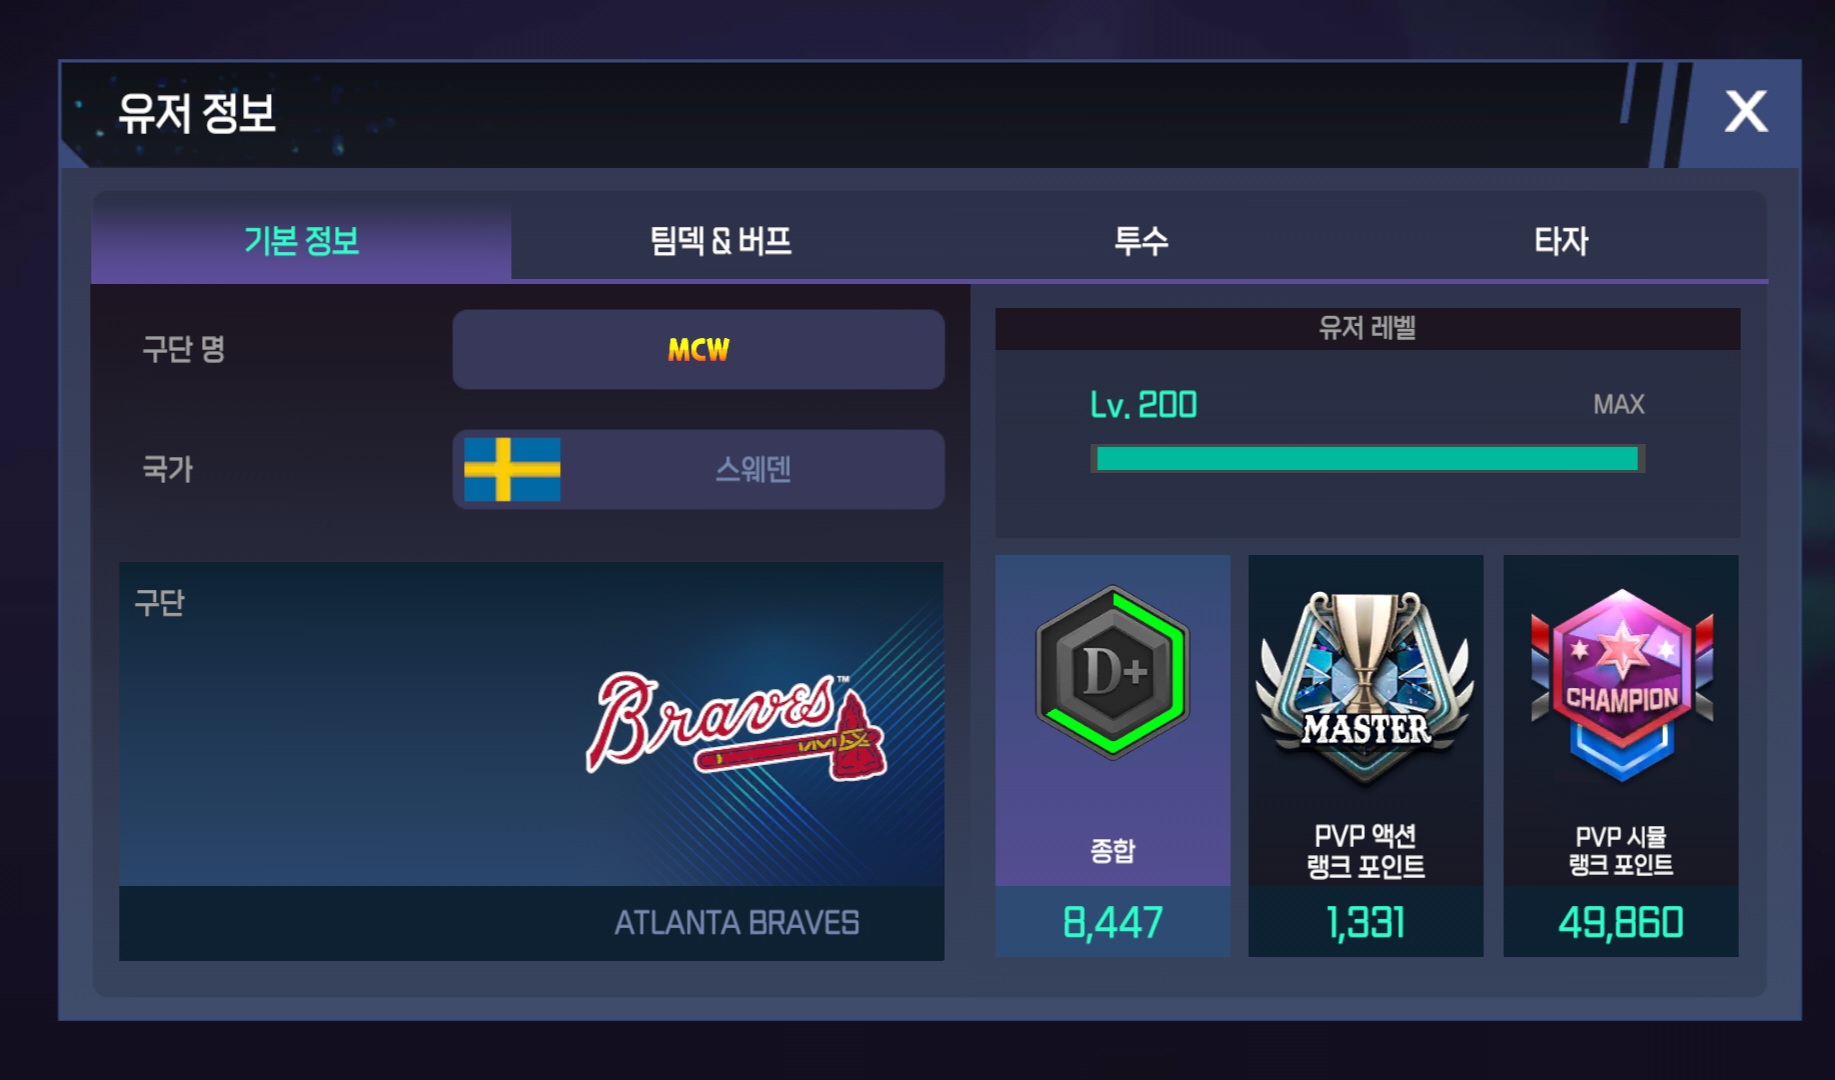Viewport: 1835px width, 1080px height.
Task: Click the Braves tomahawk team logo
Action: [x=736, y=724]
